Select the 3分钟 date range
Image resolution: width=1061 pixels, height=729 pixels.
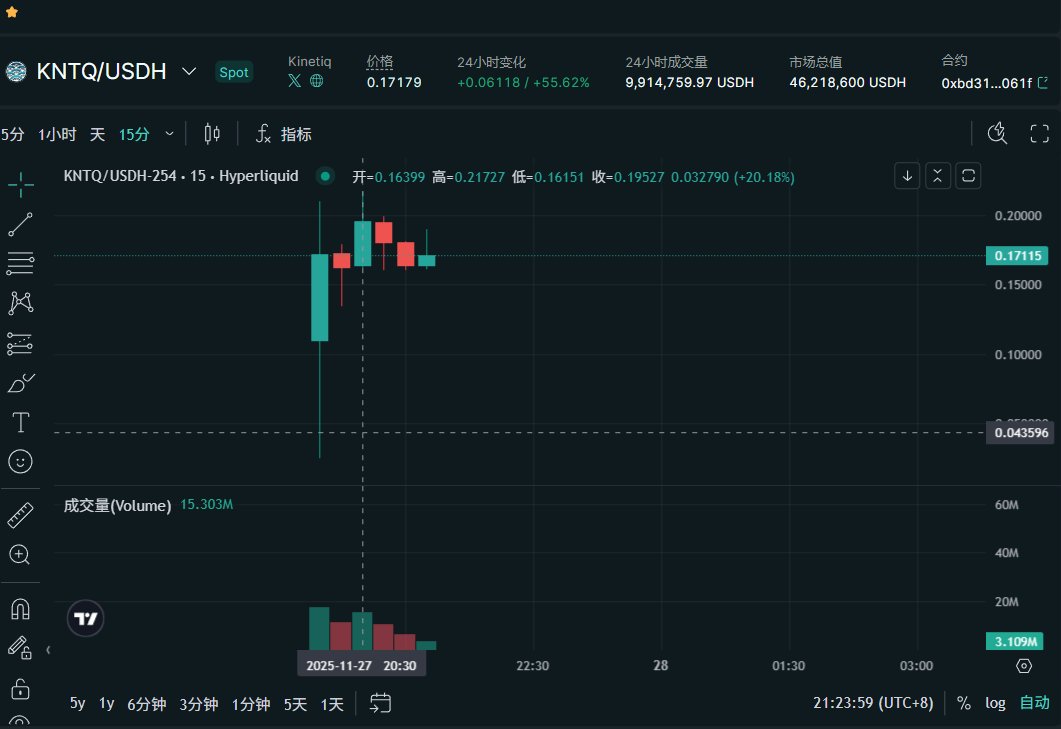[199, 704]
